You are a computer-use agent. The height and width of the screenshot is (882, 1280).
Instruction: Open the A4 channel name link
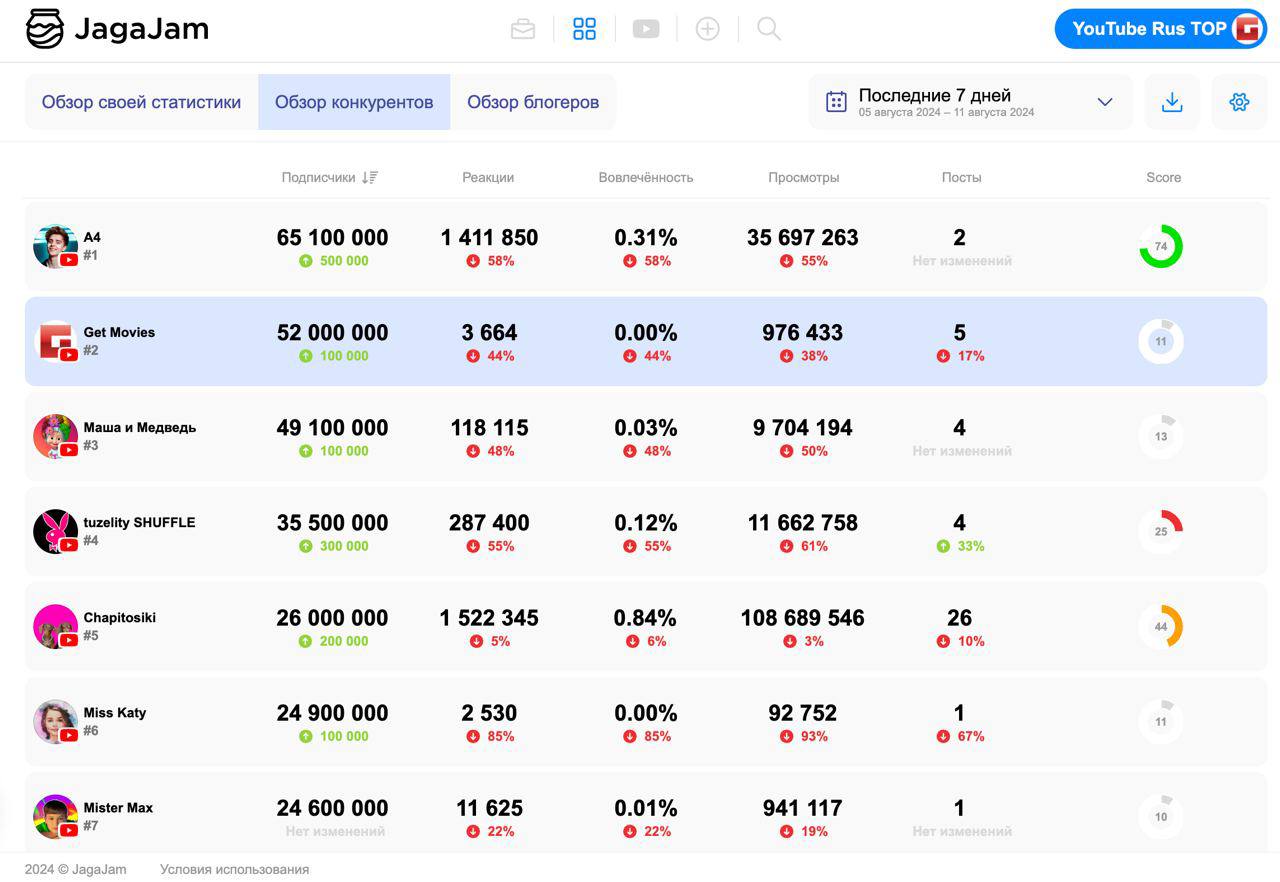(92, 237)
